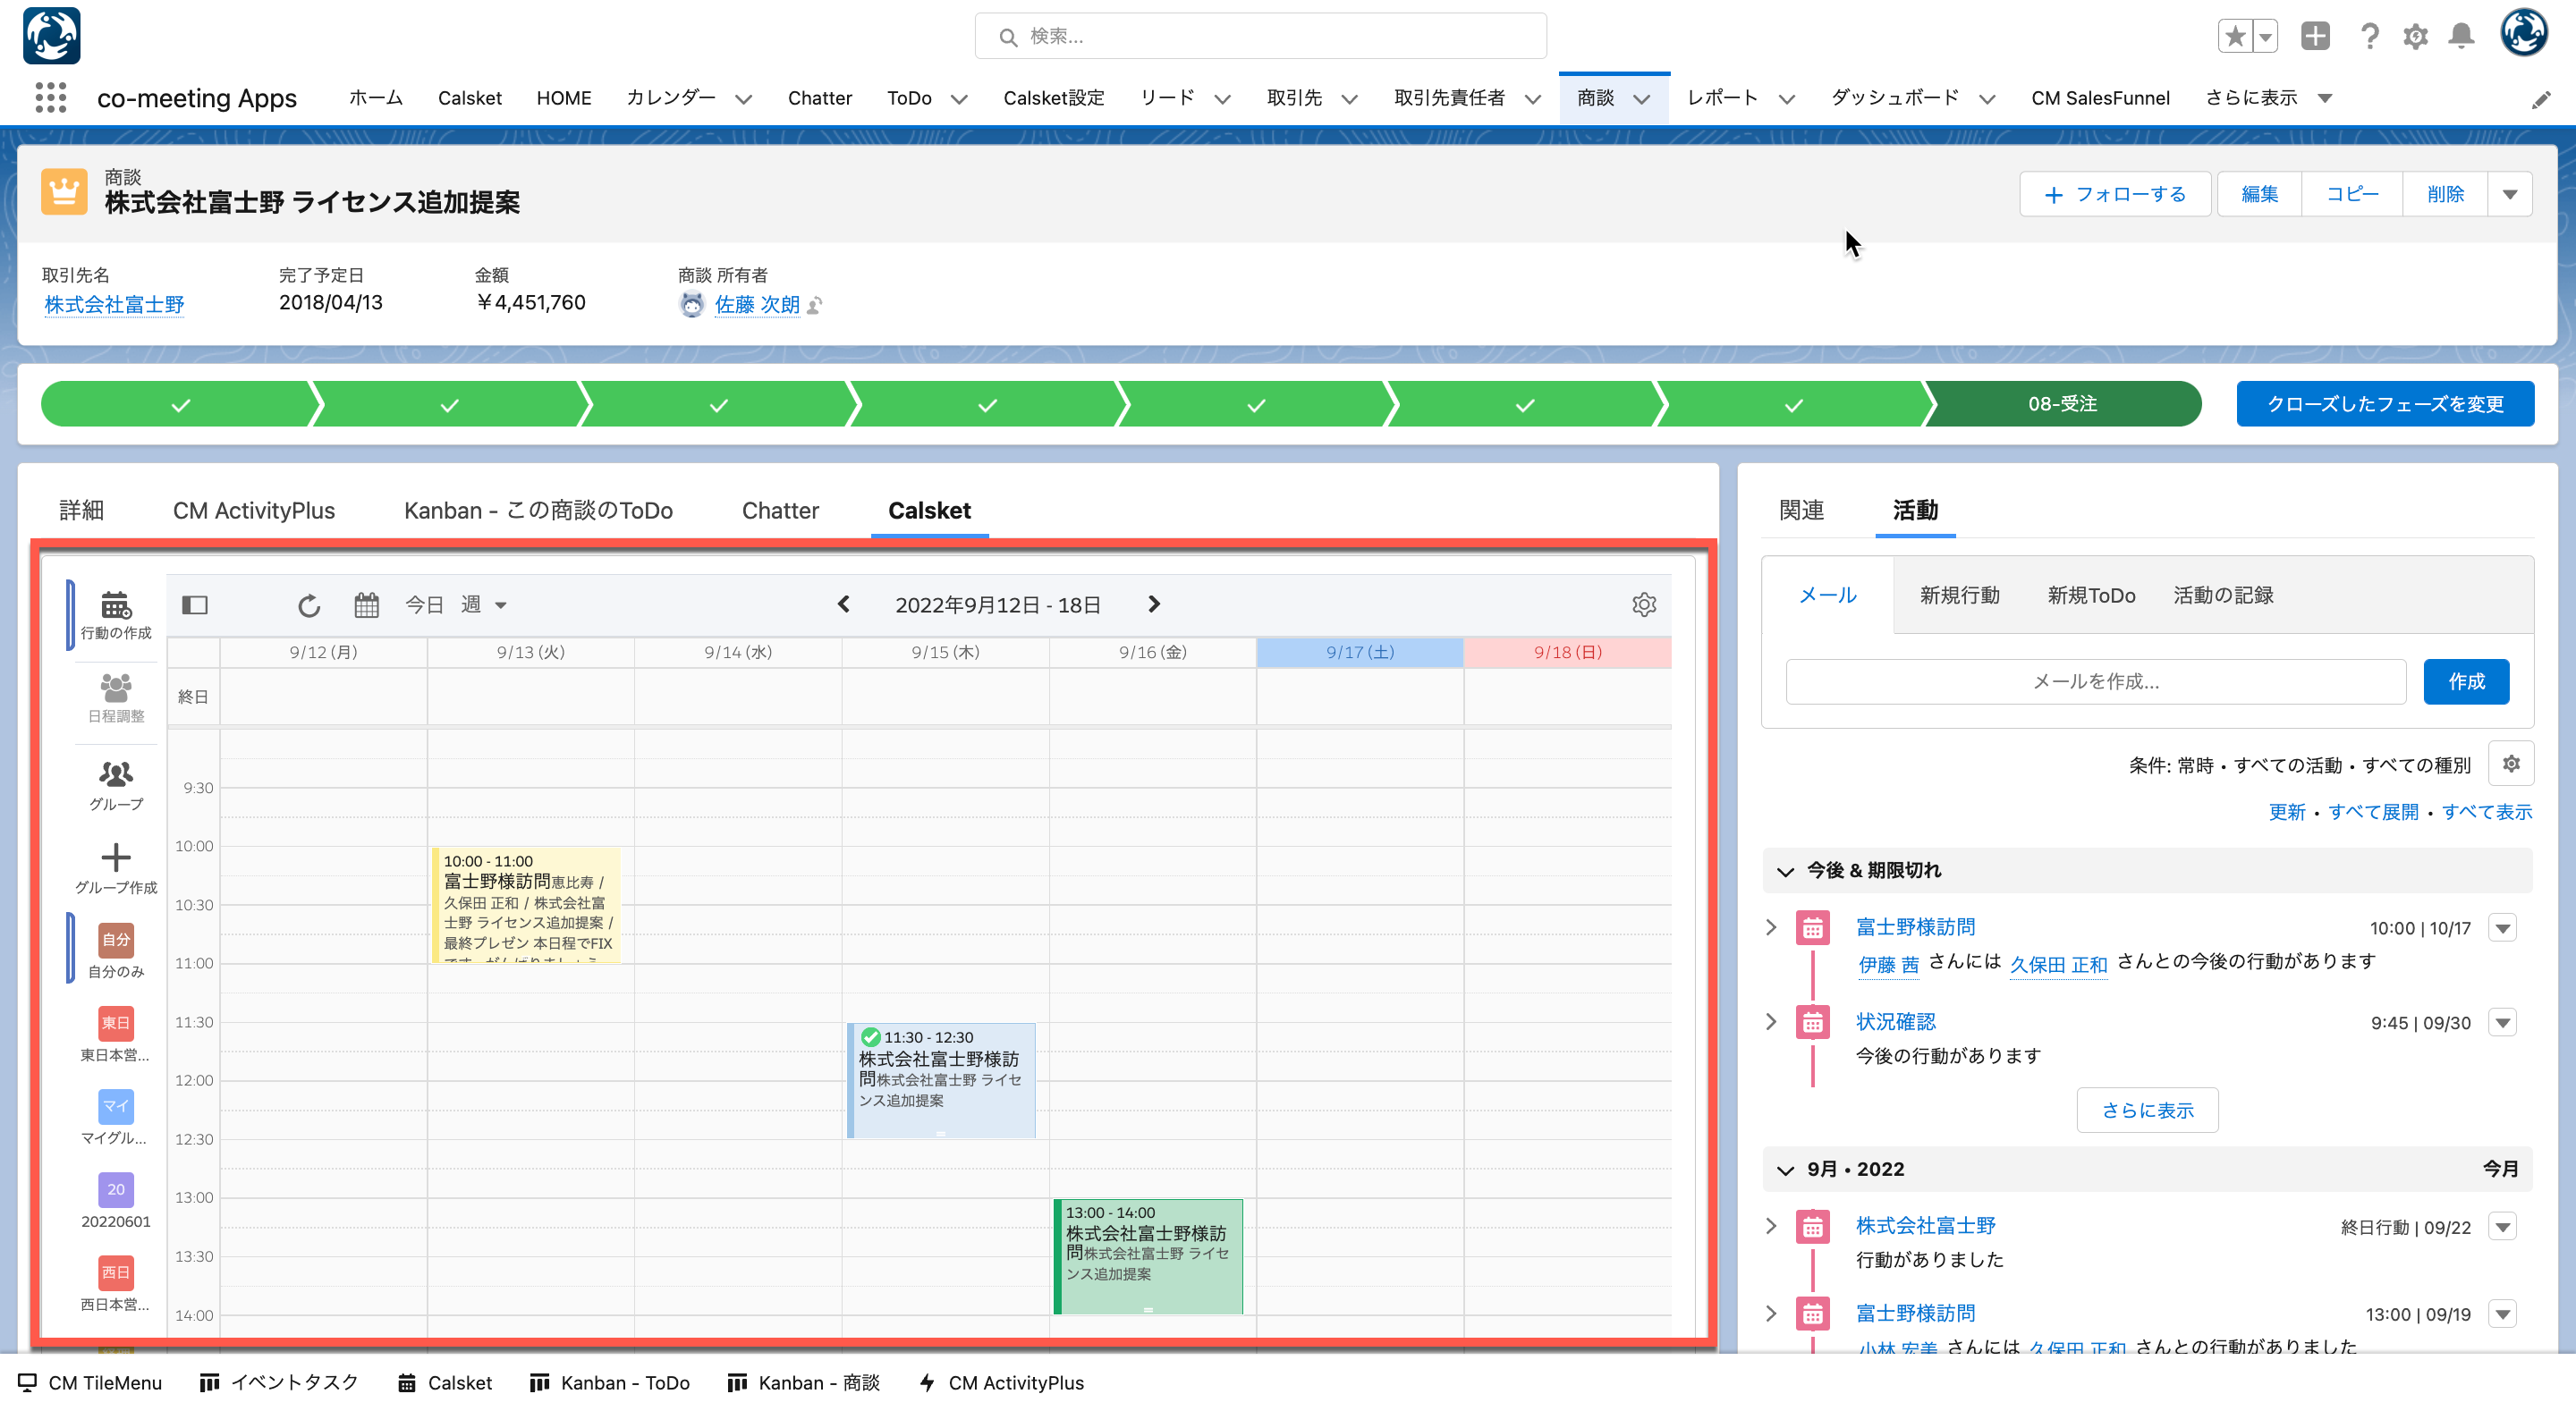The image size is (2576, 1411).
Task: Open the favorites list dropdown arrow
Action: tap(2265, 37)
